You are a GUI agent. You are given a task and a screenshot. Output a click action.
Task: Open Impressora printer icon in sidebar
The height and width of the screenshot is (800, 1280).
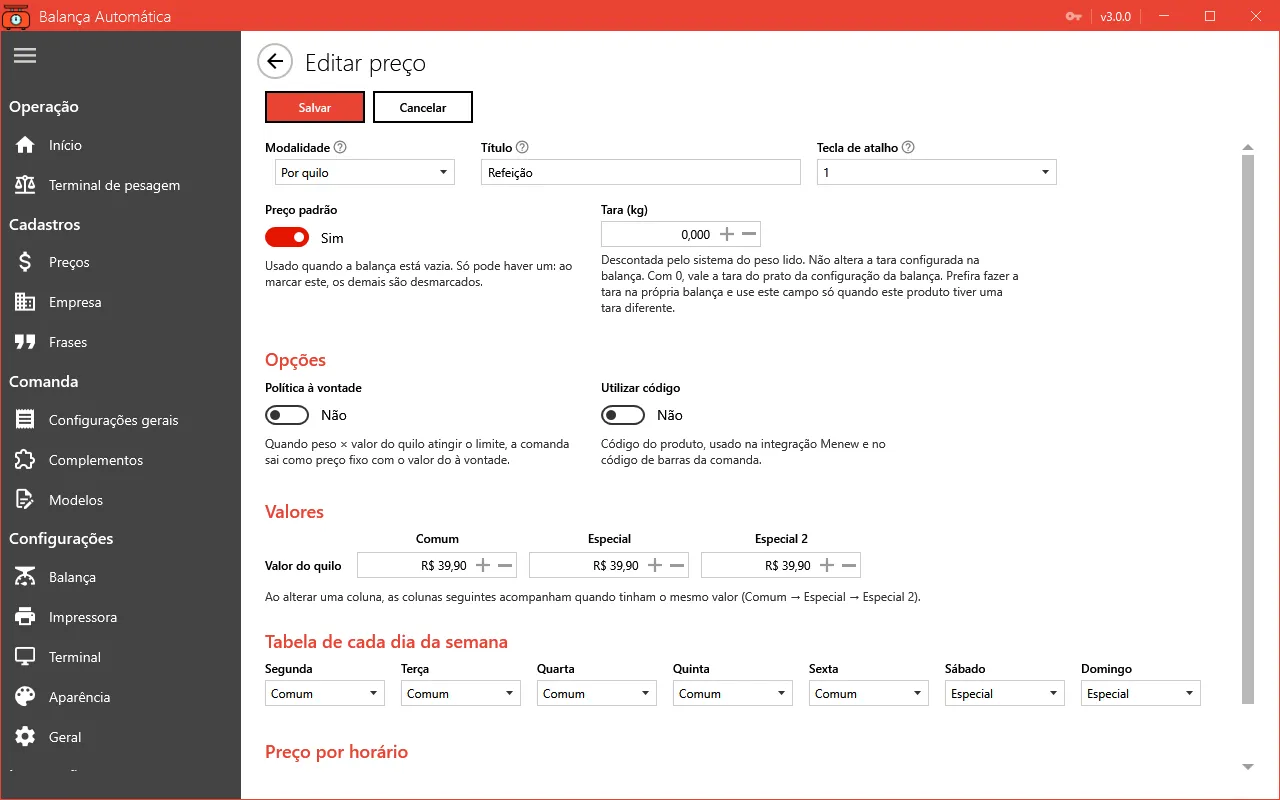(x=26, y=617)
